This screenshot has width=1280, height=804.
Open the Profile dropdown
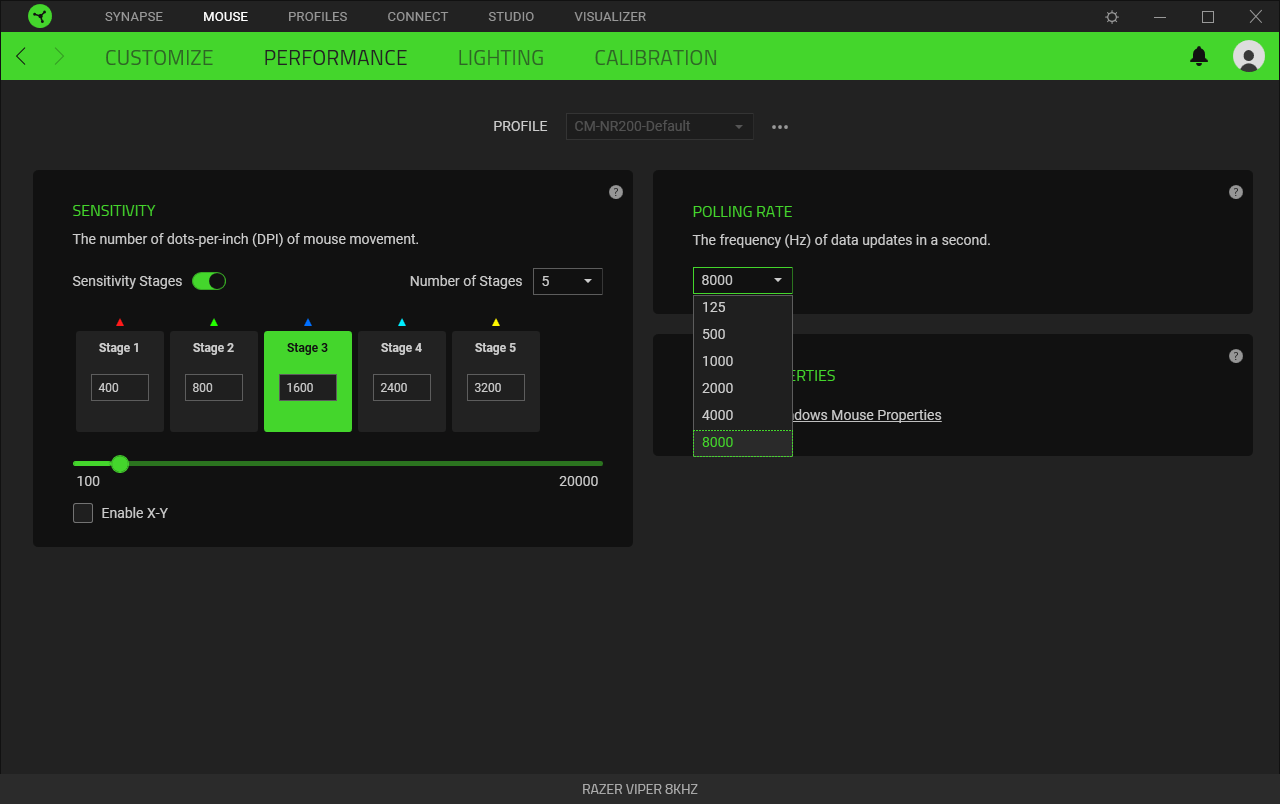[660, 127]
